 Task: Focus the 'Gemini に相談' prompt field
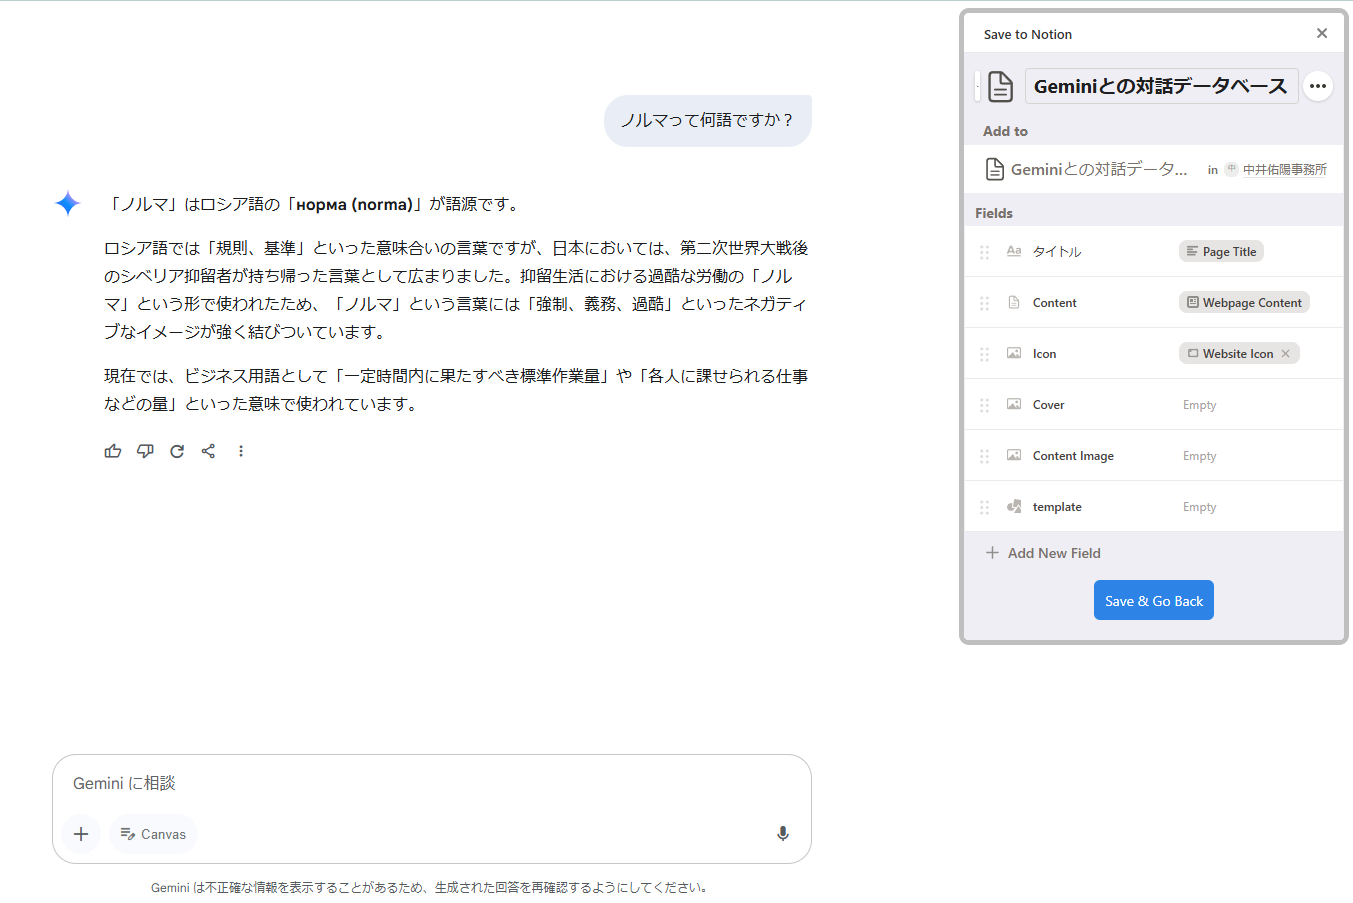pos(430,783)
